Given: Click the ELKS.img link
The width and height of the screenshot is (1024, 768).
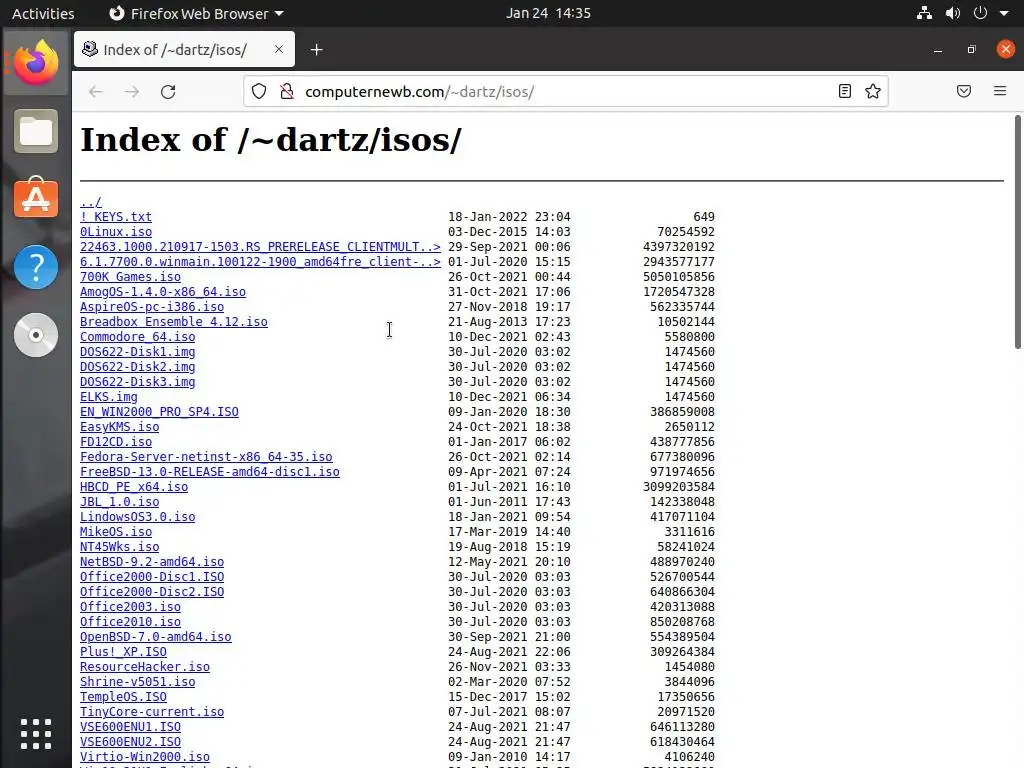Looking at the screenshot, I should coord(108,397).
